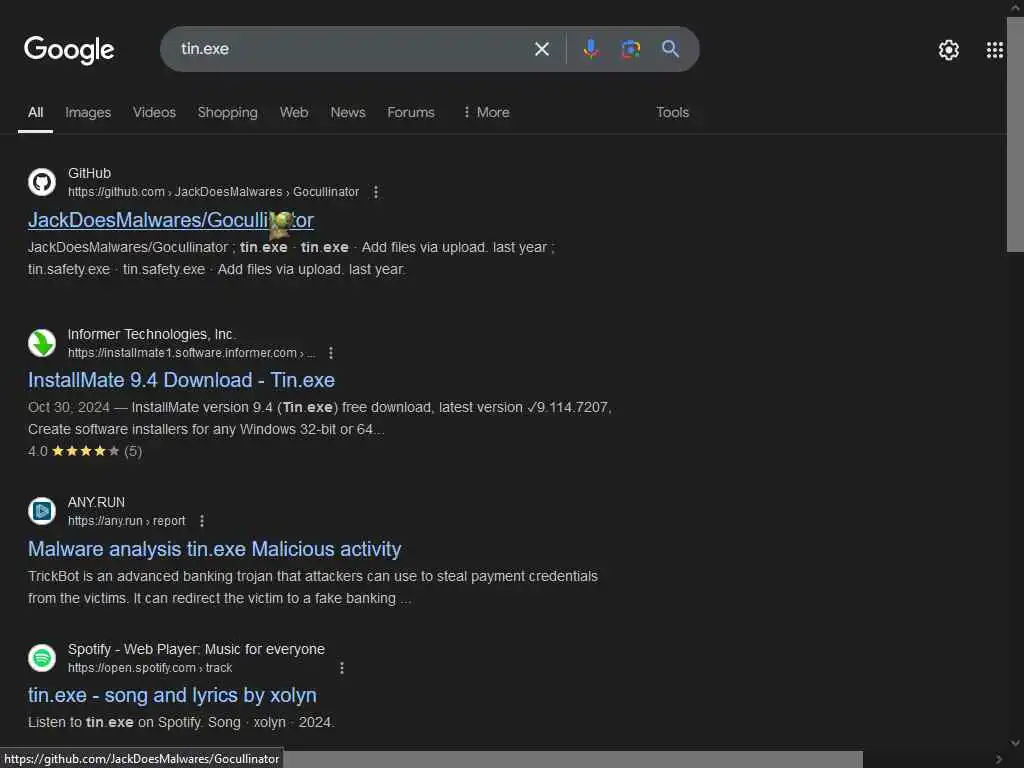1024x768 pixels.
Task: Click the Google logo
Action: [69, 50]
